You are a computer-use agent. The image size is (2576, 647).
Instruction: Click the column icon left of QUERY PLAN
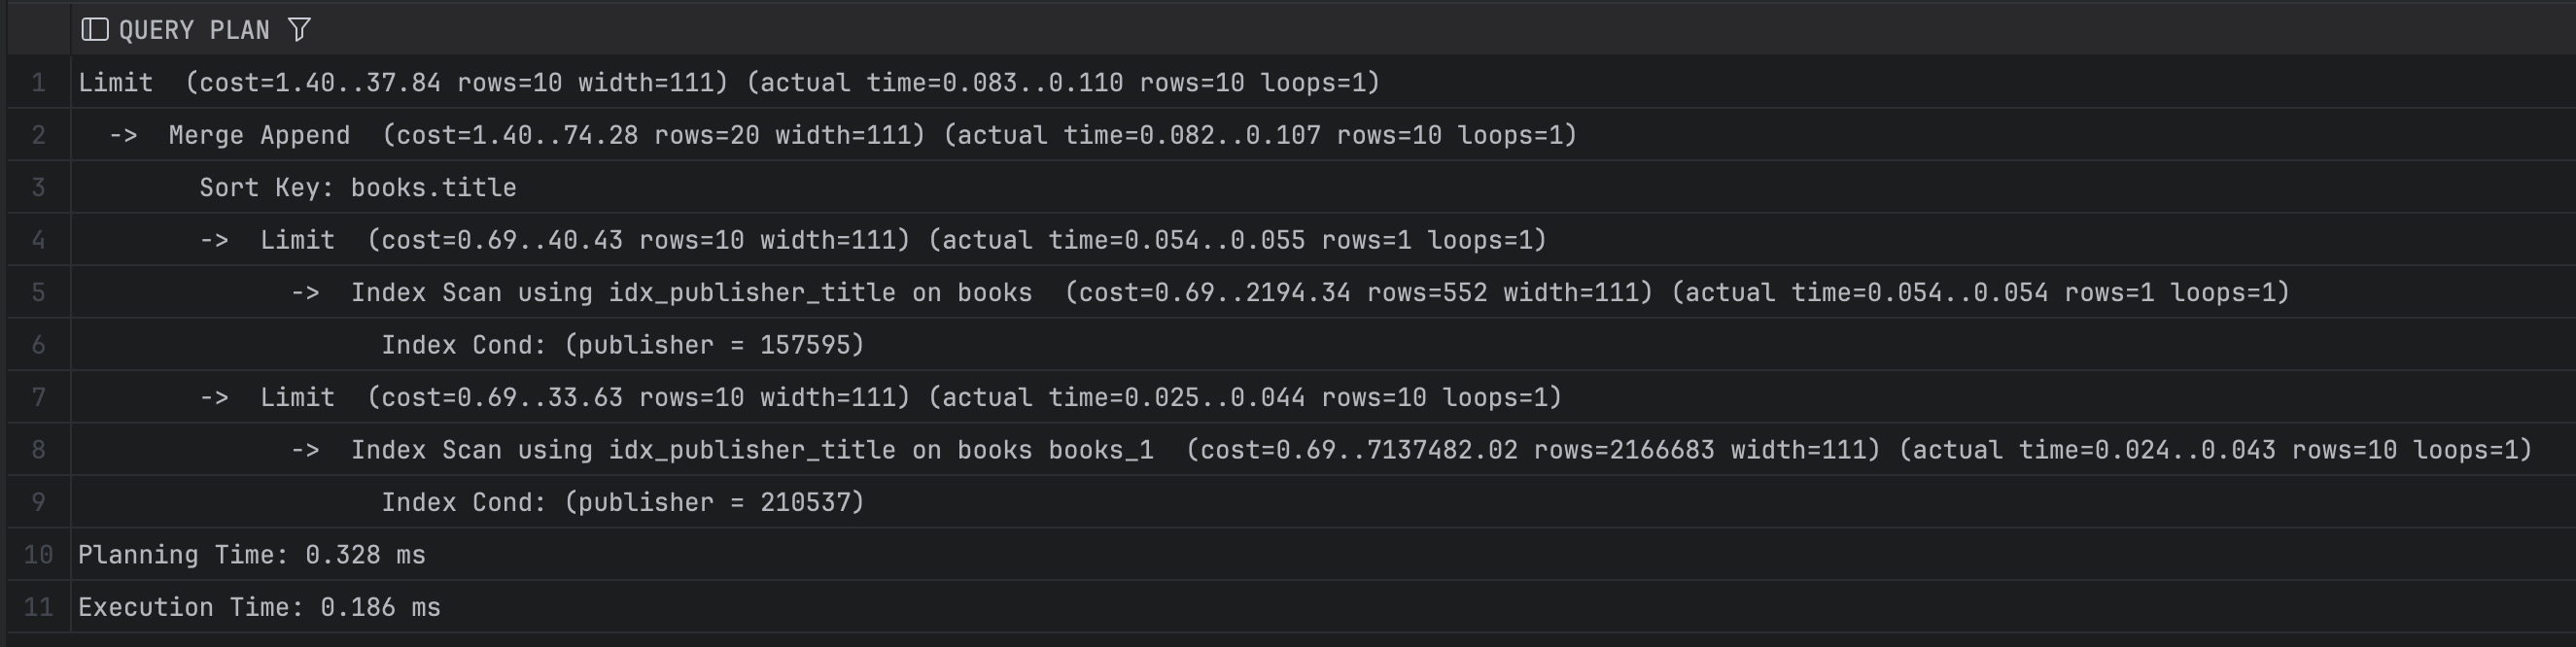95,30
